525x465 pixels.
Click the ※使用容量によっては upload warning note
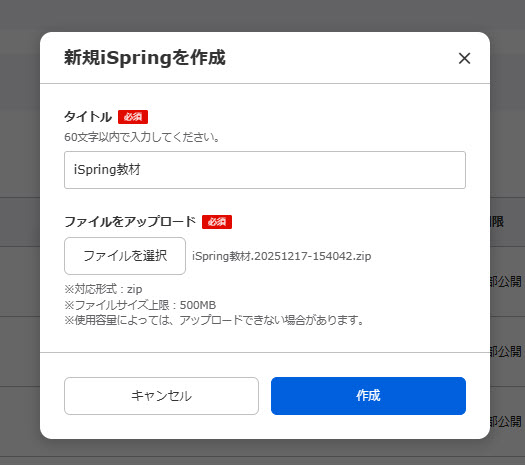[214, 320]
